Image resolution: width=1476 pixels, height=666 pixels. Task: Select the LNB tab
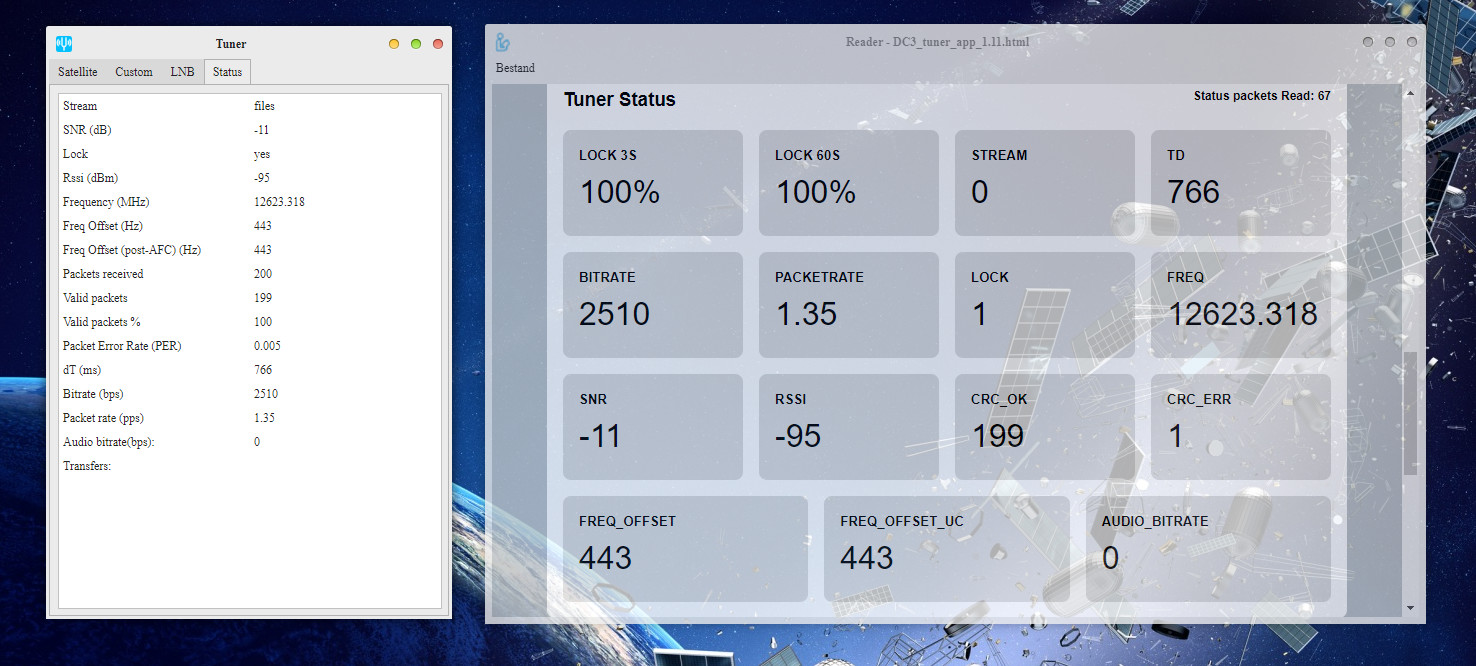[182, 72]
